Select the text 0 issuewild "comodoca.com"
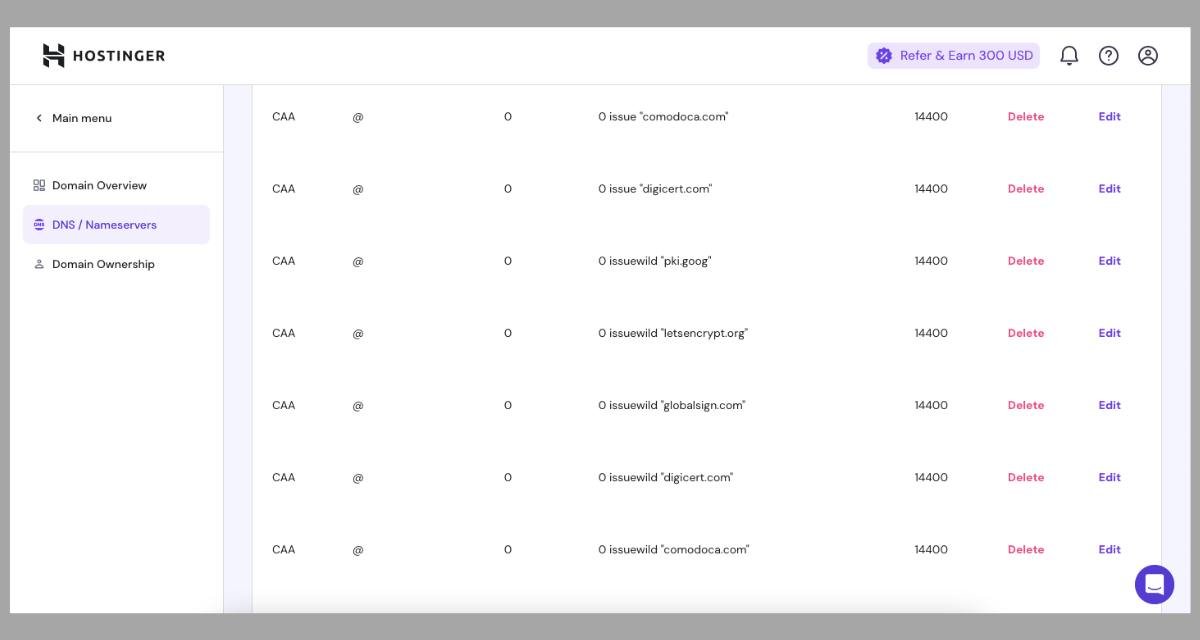The image size is (1200, 640). (674, 549)
